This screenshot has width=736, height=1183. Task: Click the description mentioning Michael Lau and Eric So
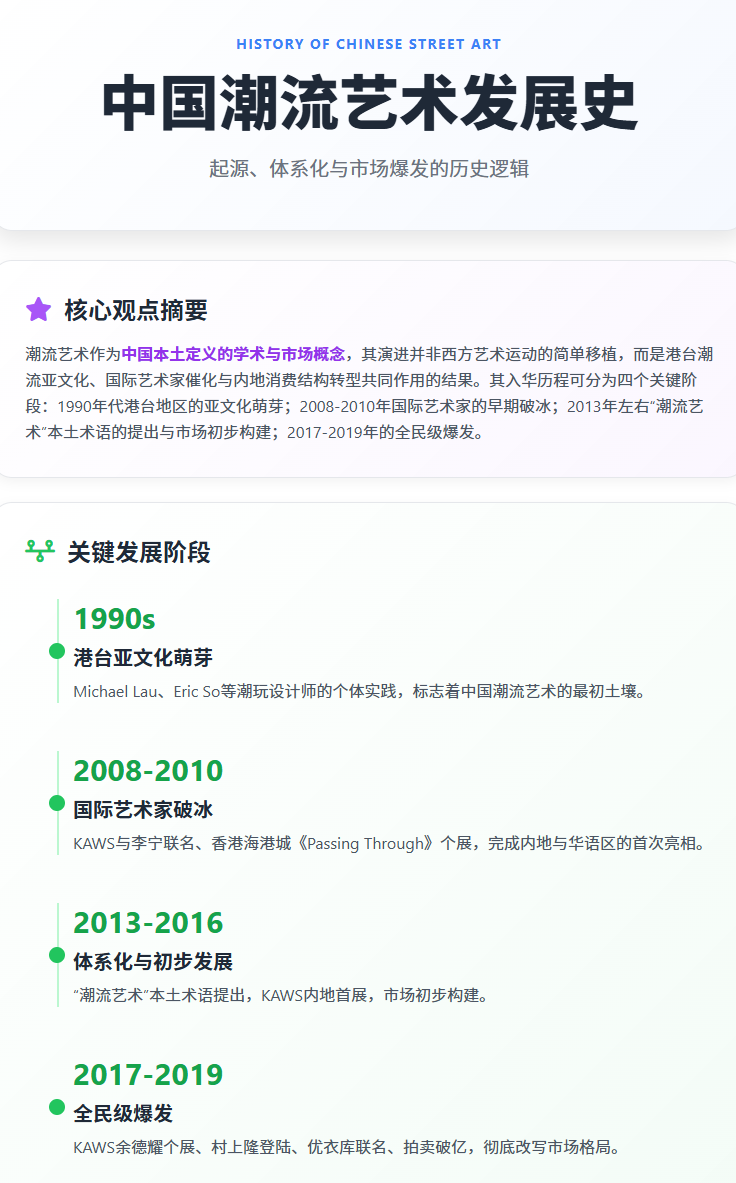359,691
